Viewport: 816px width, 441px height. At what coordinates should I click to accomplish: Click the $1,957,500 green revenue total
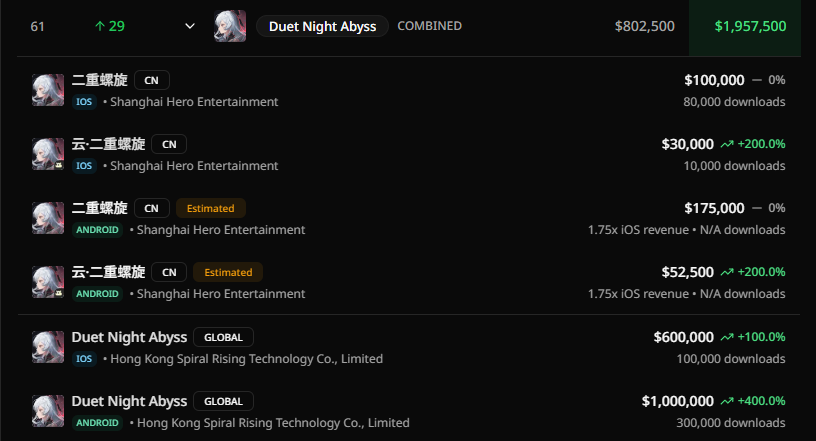tap(750, 26)
